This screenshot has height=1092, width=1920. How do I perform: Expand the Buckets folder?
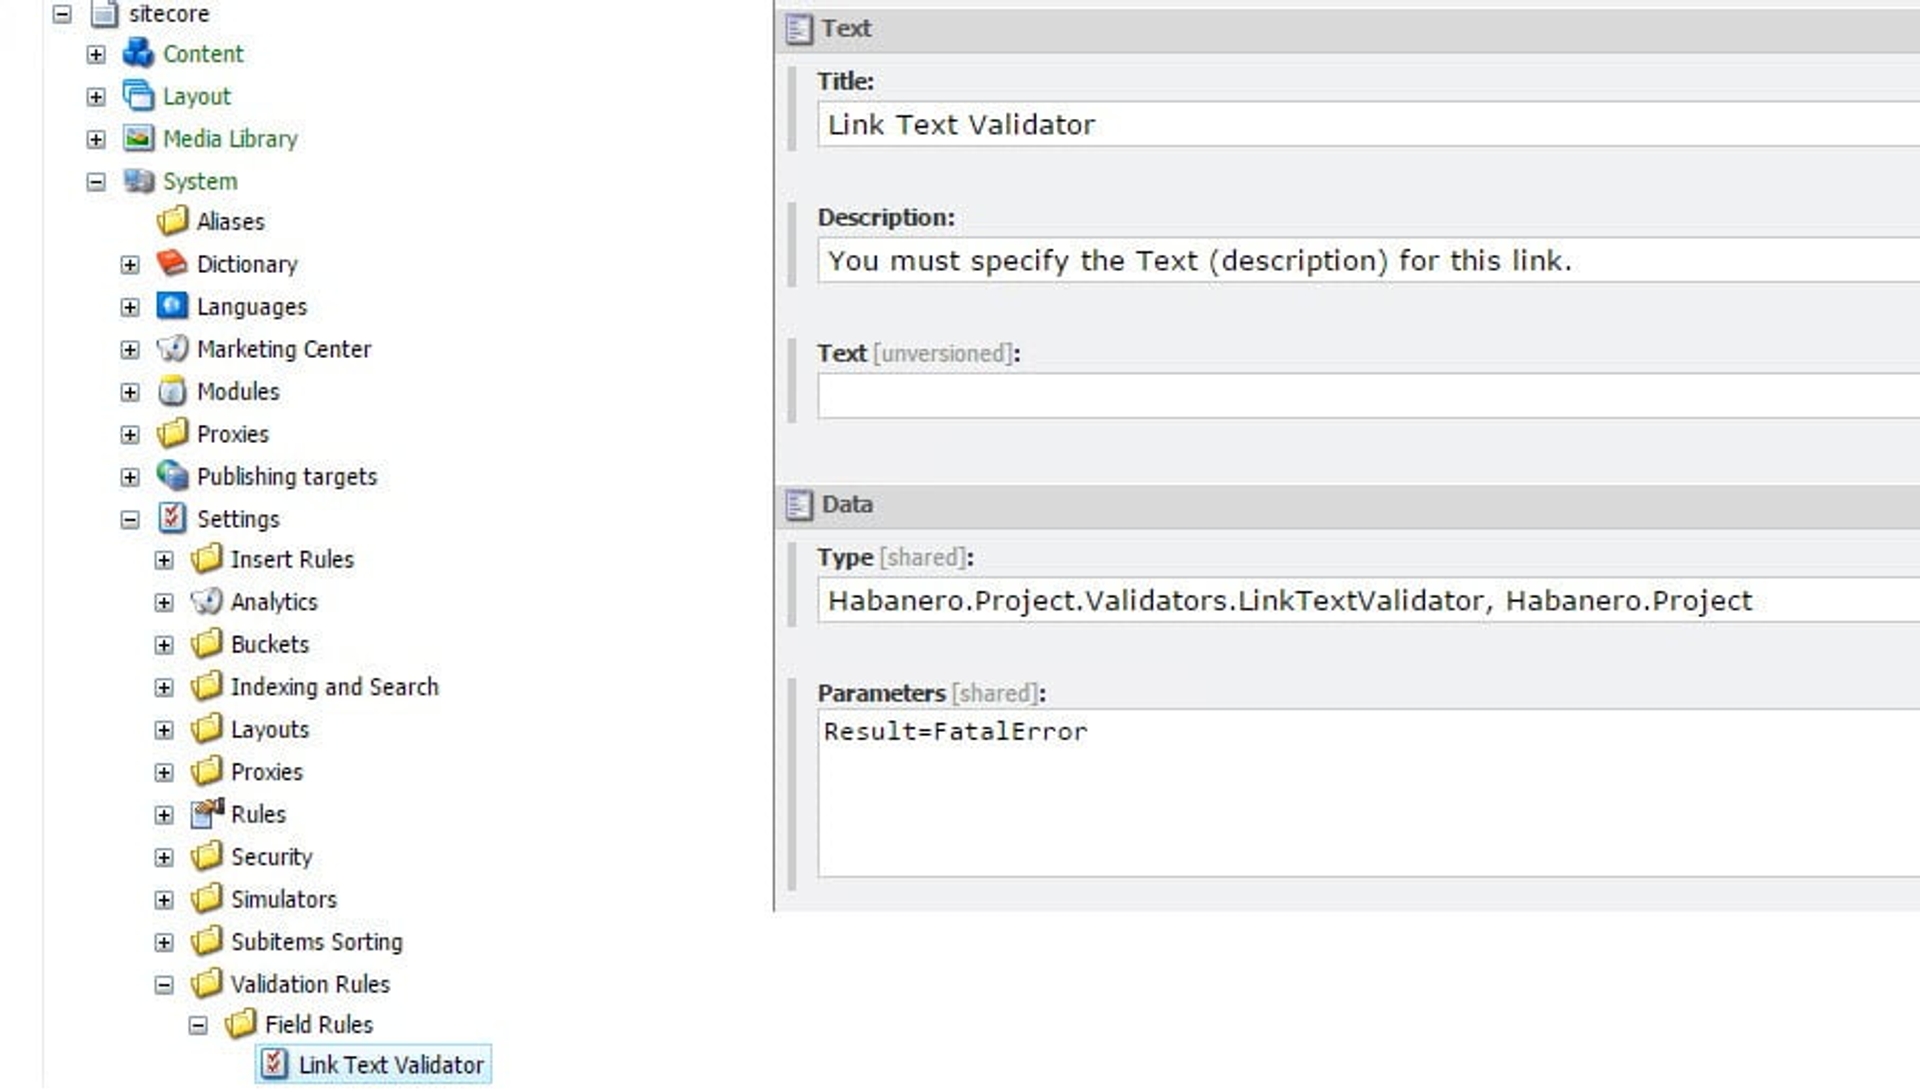pos(164,645)
